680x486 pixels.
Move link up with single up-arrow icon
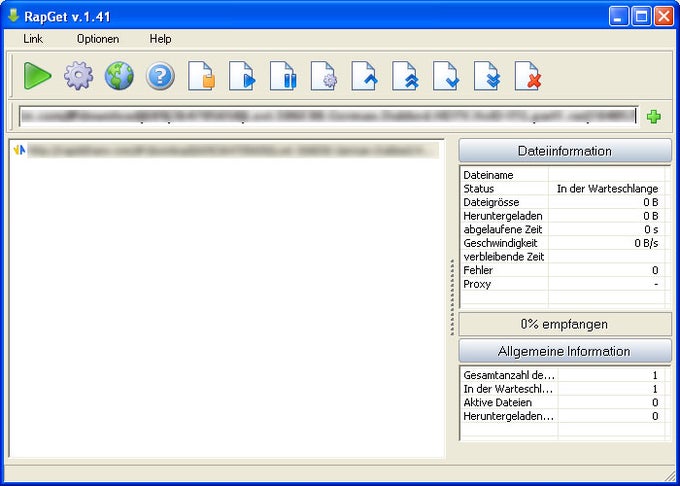tap(364, 76)
